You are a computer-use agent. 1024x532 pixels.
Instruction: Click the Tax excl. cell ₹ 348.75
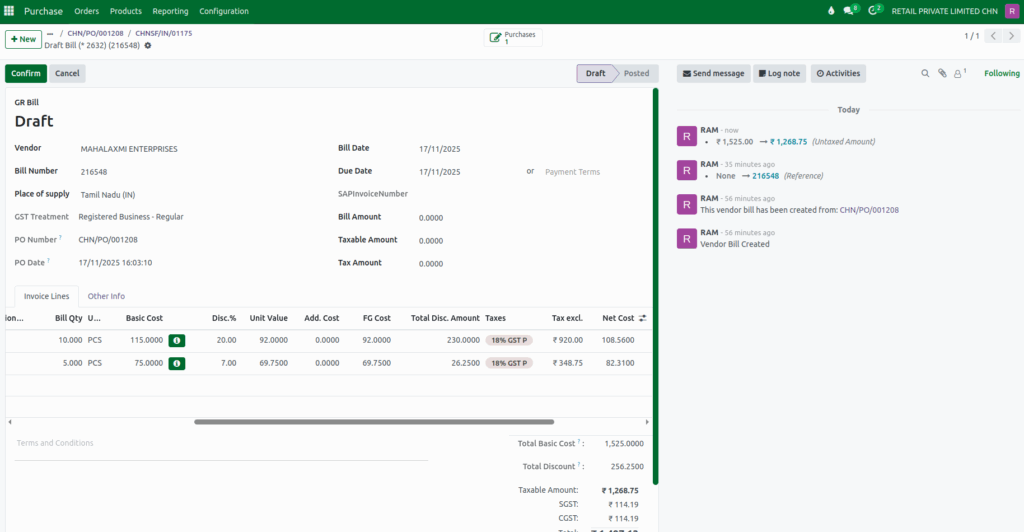pos(568,363)
